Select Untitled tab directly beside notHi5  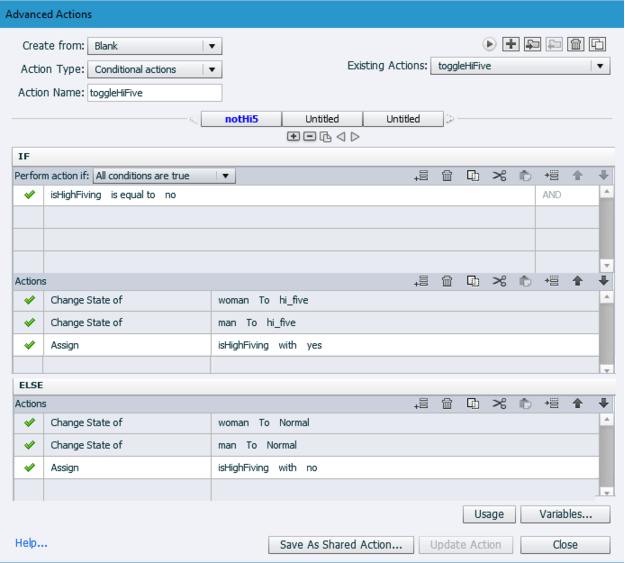322,119
